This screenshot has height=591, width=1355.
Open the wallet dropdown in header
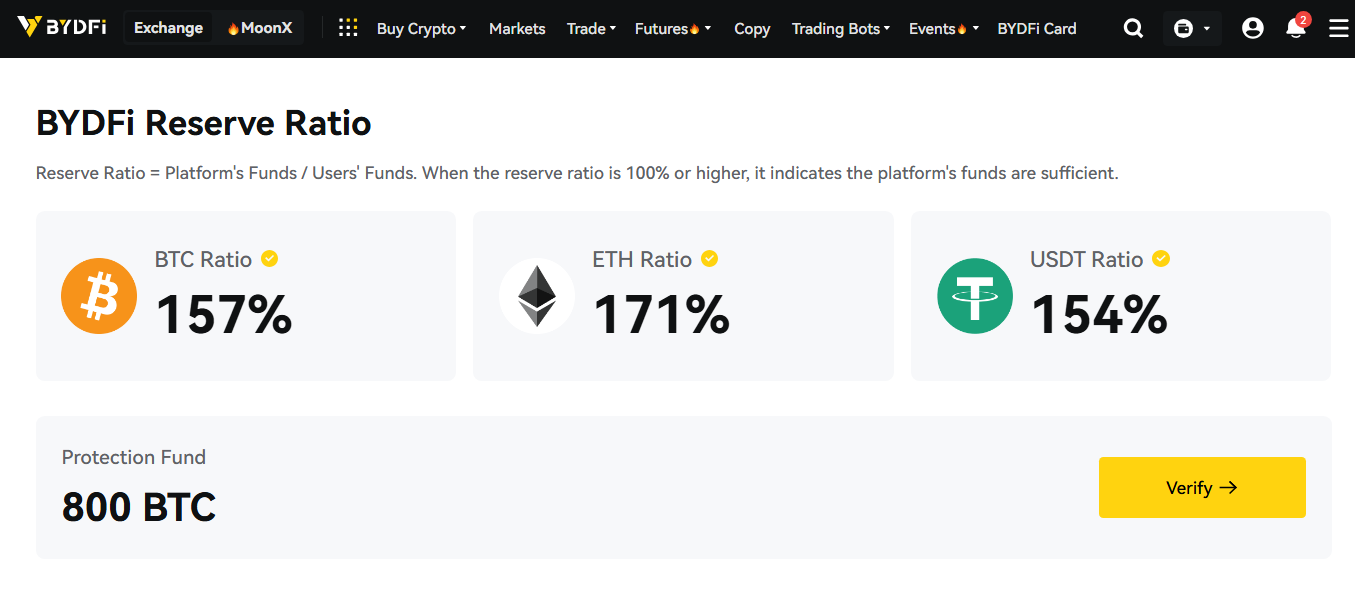pos(1192,29)
